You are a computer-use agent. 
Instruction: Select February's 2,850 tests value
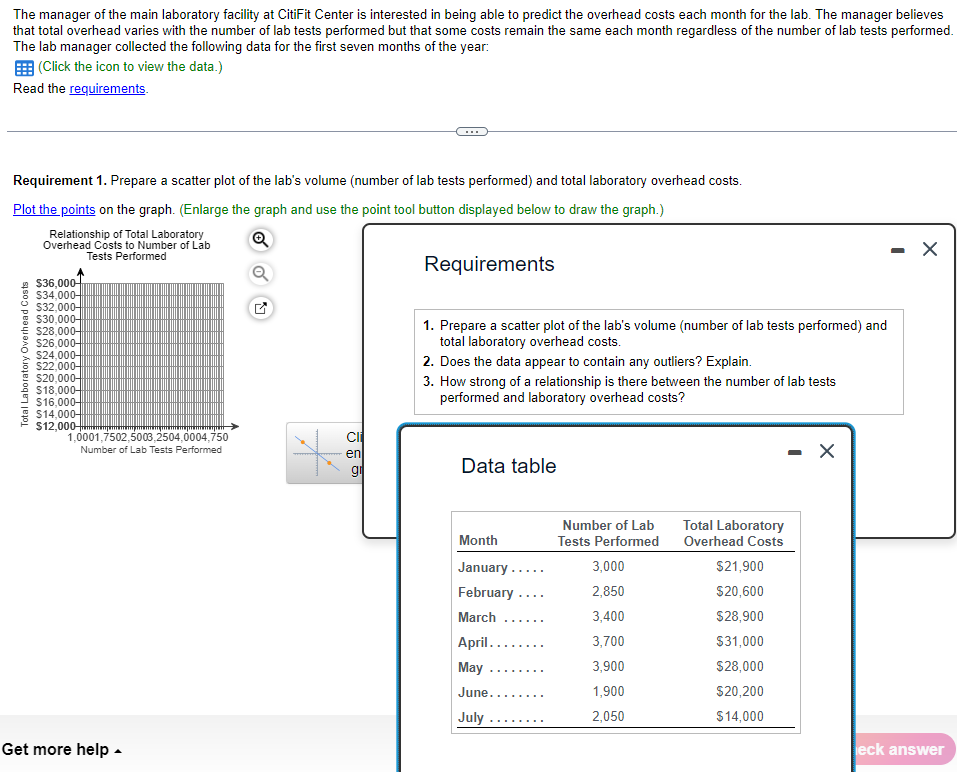pos(608,591)
